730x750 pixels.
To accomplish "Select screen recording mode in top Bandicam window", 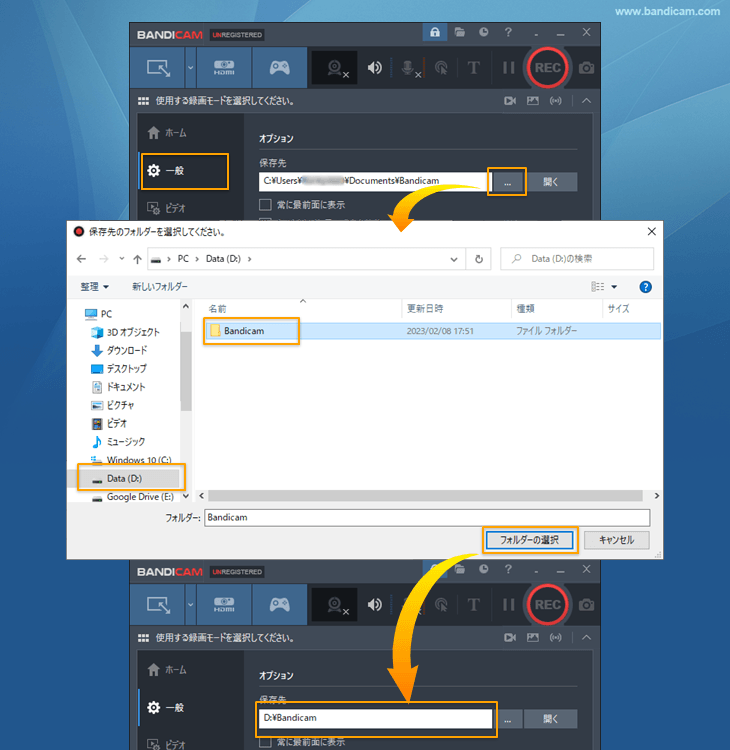I will click(158, 67).
